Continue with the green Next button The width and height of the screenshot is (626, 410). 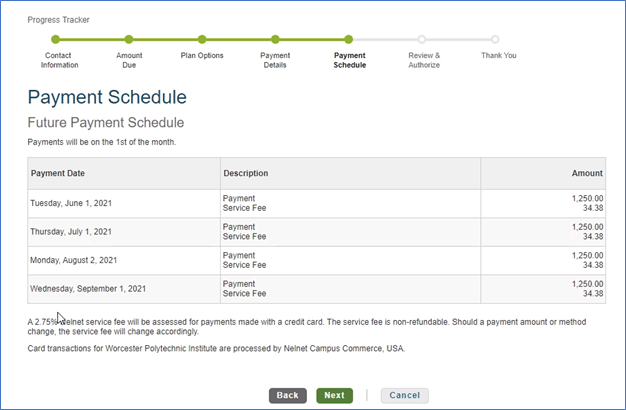click(335, 395)
